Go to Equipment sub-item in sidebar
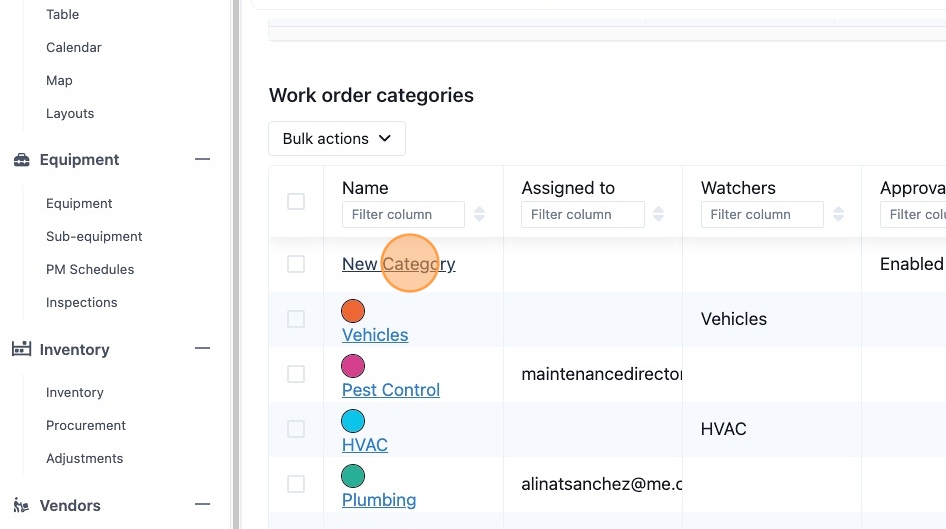Screen dimensions: 946x529 [x=79, y=203]
